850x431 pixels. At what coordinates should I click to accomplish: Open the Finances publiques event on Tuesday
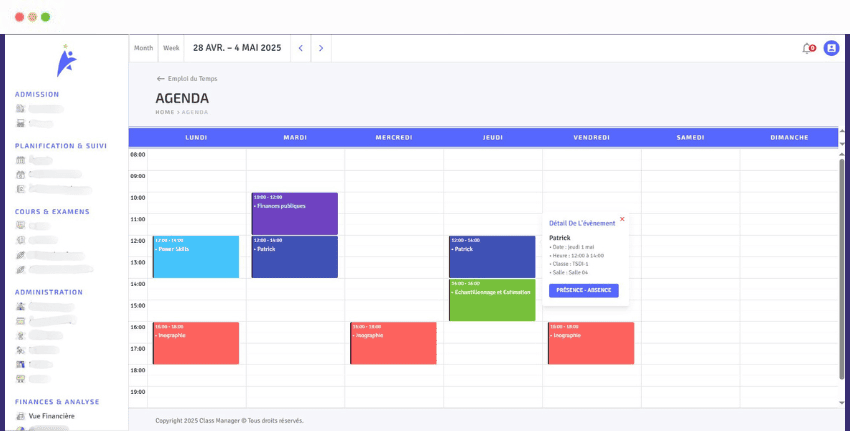click(294, 213)
